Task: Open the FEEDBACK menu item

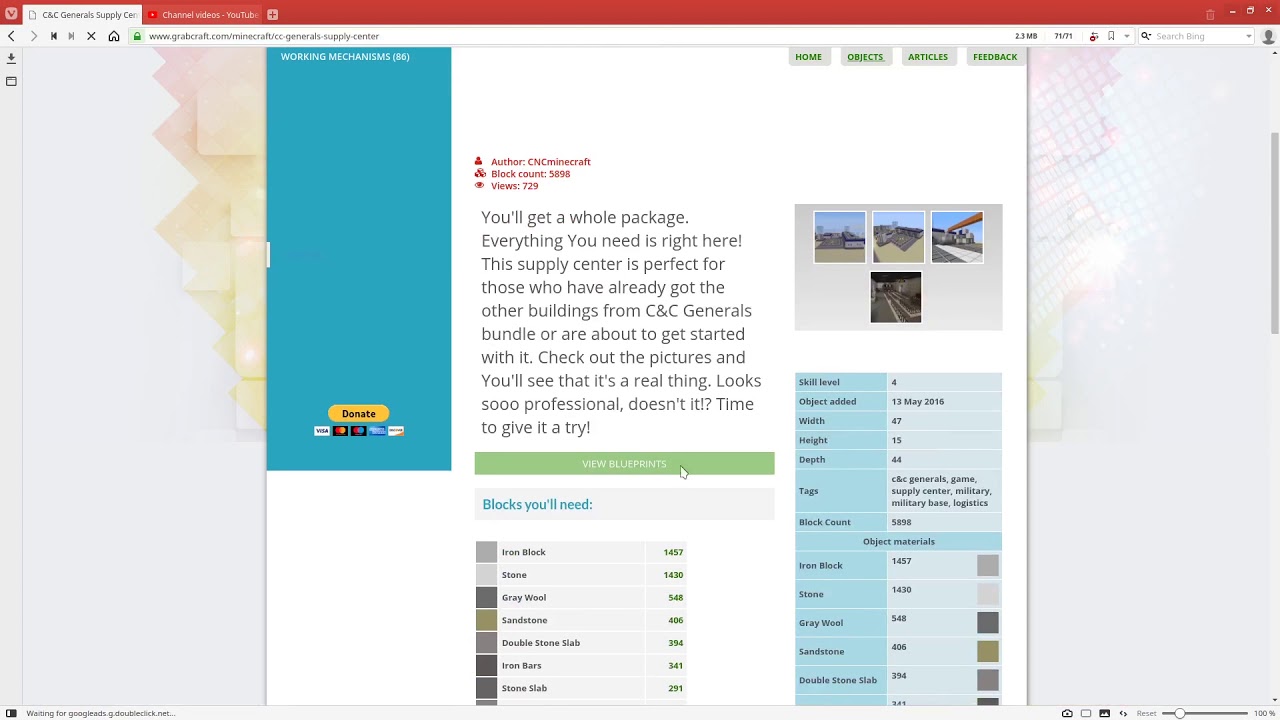Action: click(x=995, y=57)
